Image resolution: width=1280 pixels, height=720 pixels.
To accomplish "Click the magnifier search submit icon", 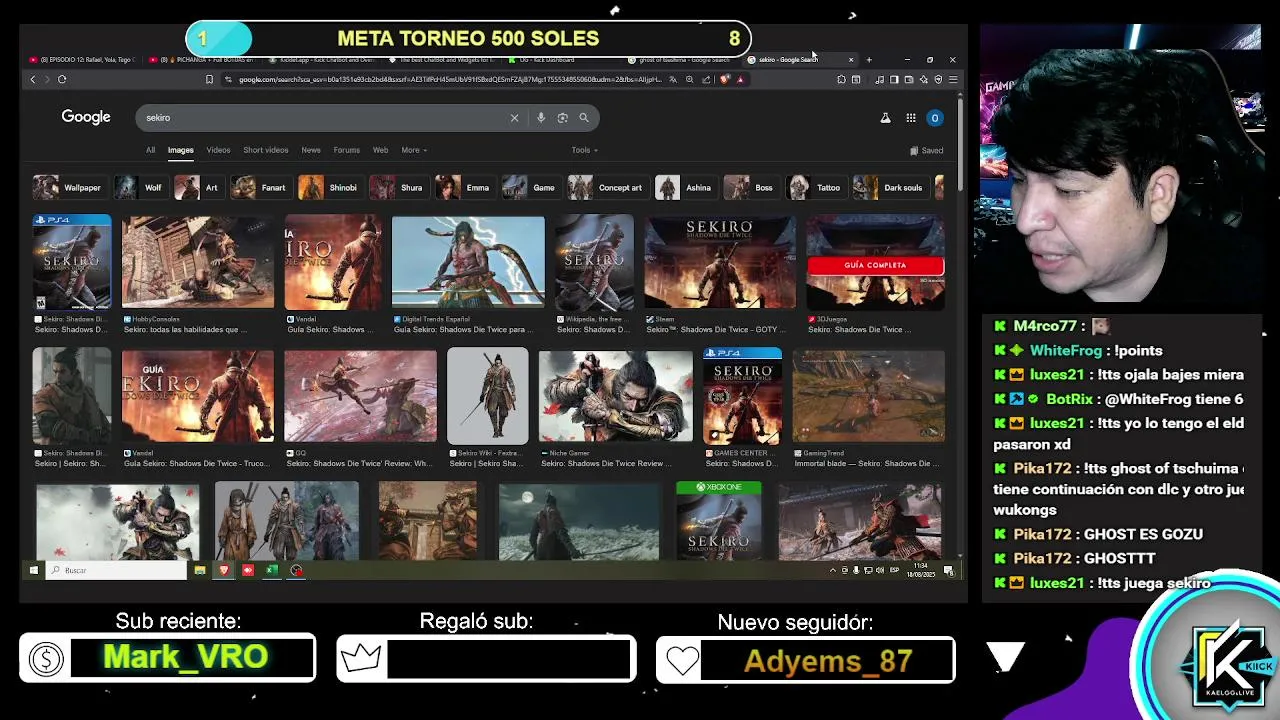I will [x=584, y=118].
